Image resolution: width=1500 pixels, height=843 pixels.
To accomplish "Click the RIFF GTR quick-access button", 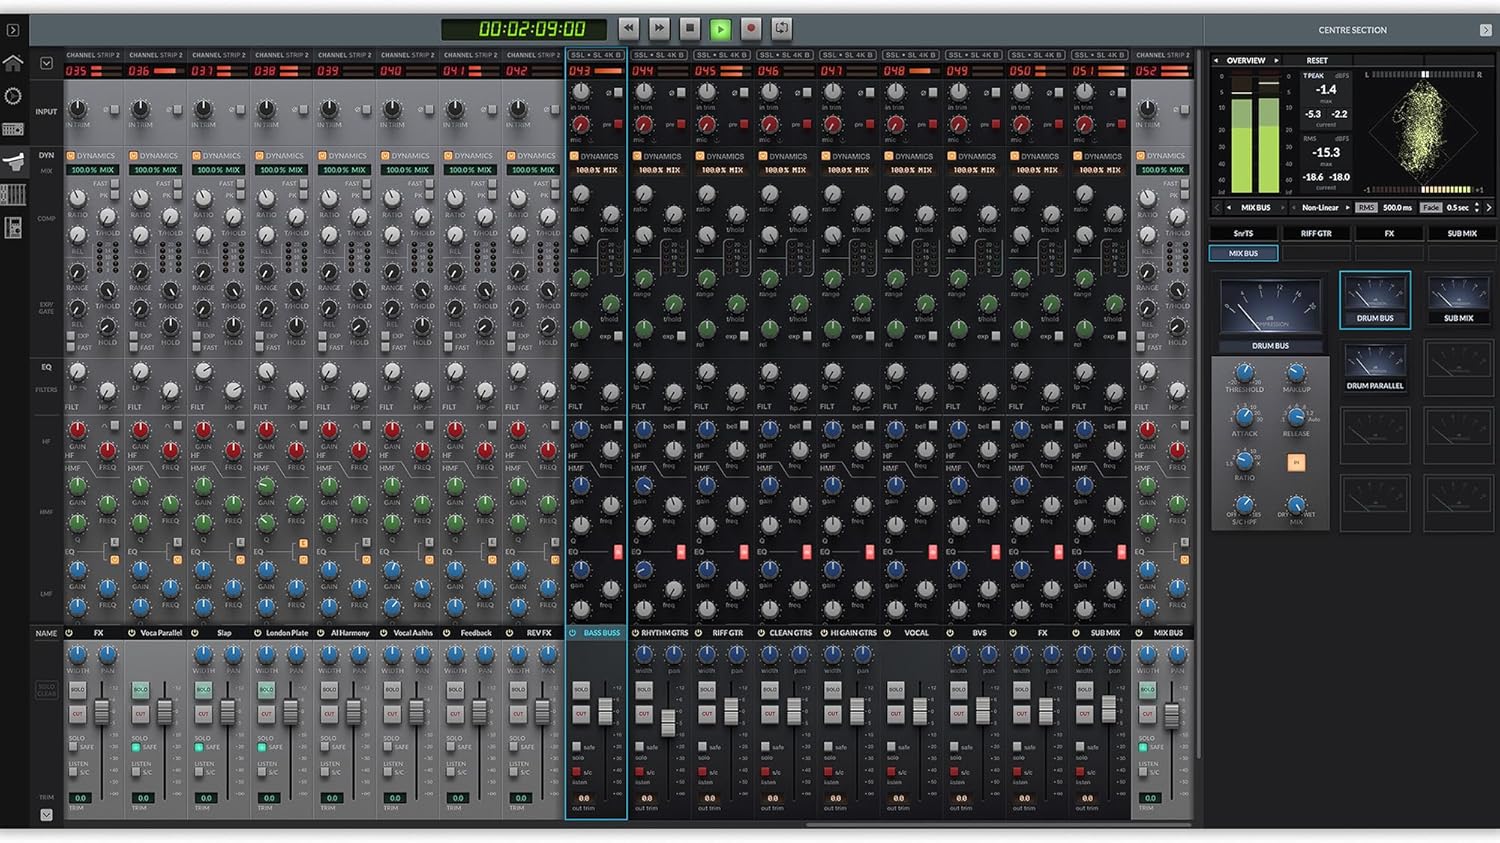I will coord(1316,232).
